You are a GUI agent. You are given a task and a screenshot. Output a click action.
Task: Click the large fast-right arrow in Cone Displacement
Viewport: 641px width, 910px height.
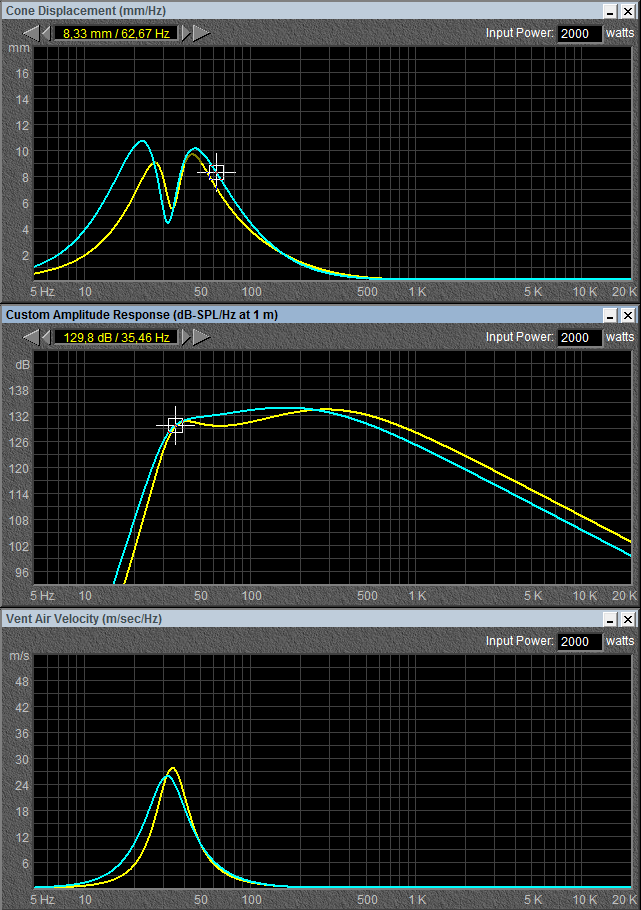tap(201, 33)
